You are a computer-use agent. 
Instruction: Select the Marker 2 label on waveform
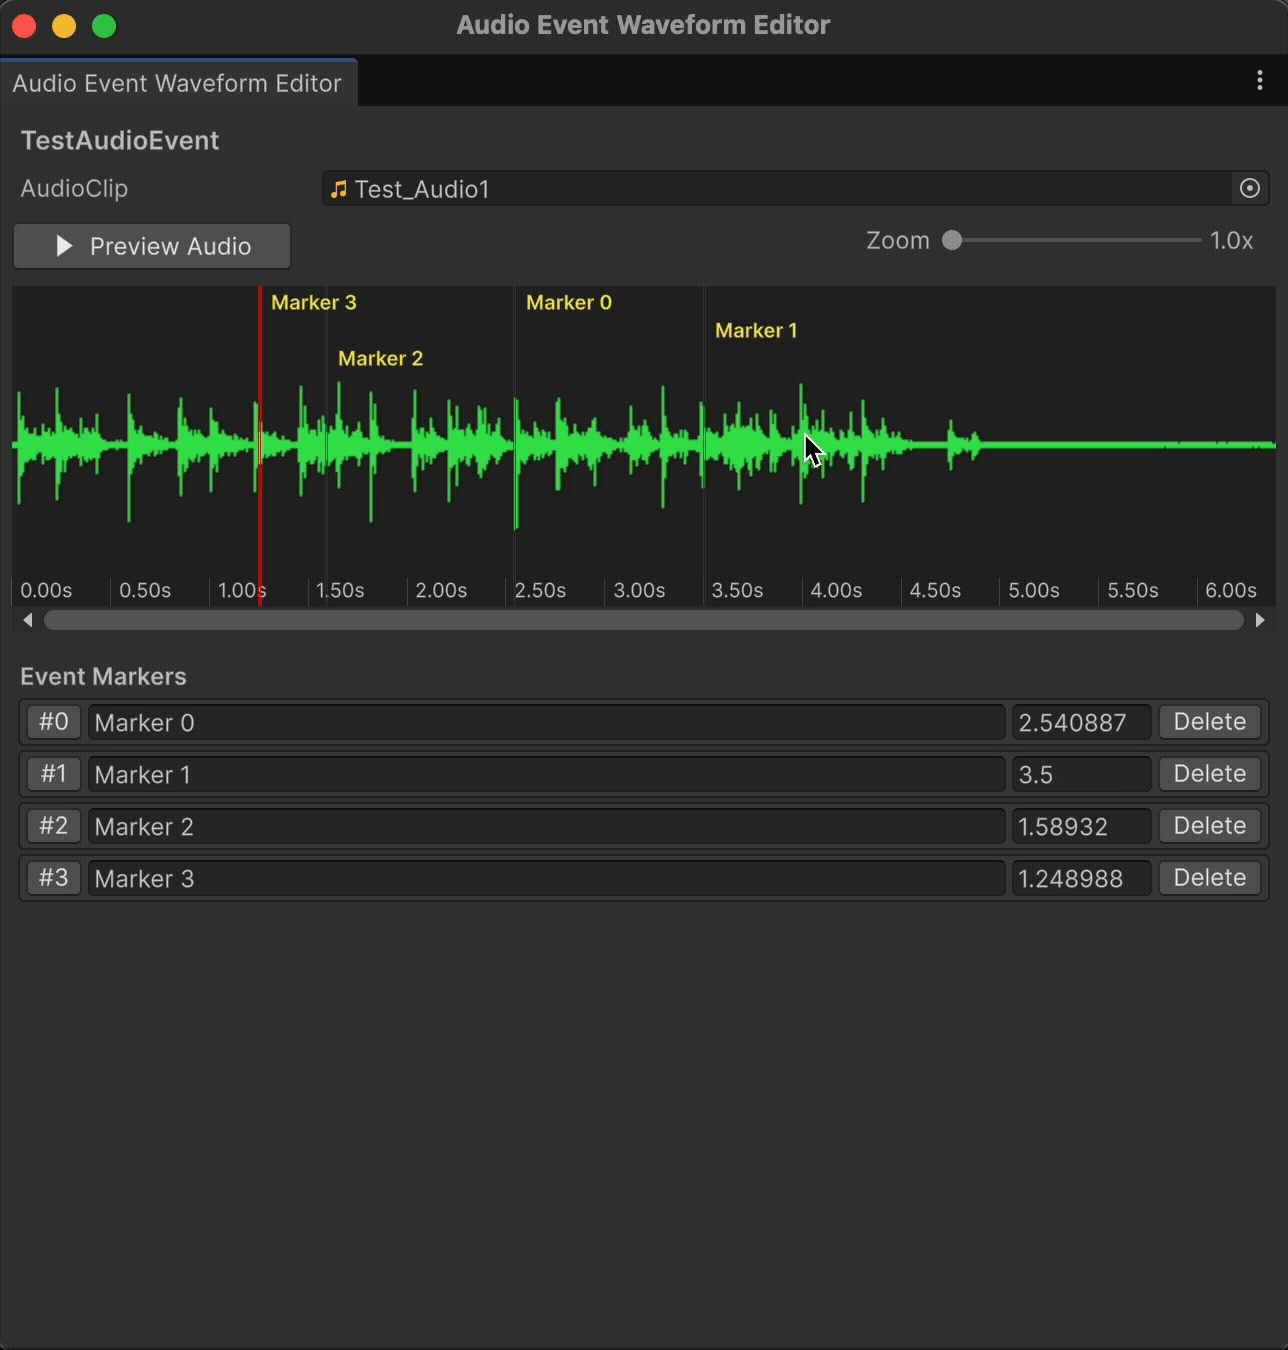380,358
